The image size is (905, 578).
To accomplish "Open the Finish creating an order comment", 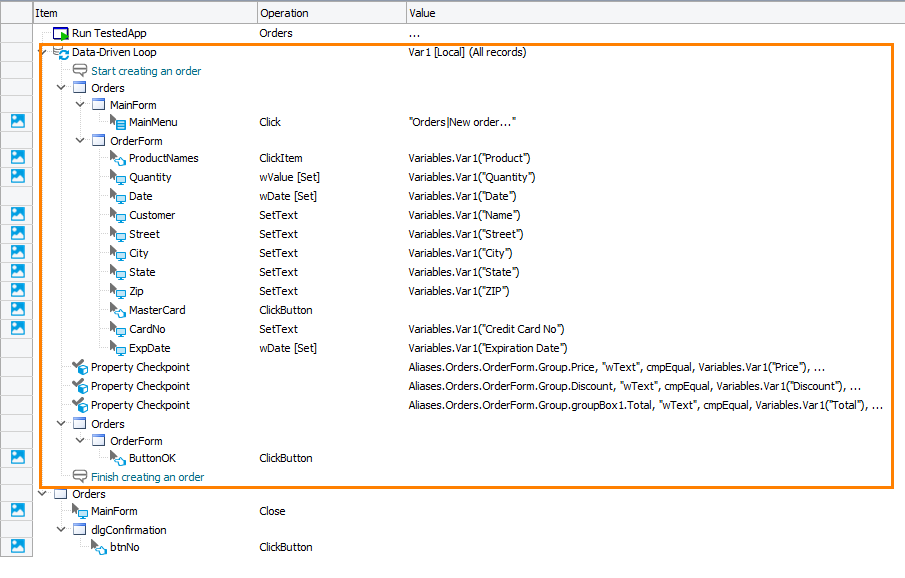I will 147,477.
